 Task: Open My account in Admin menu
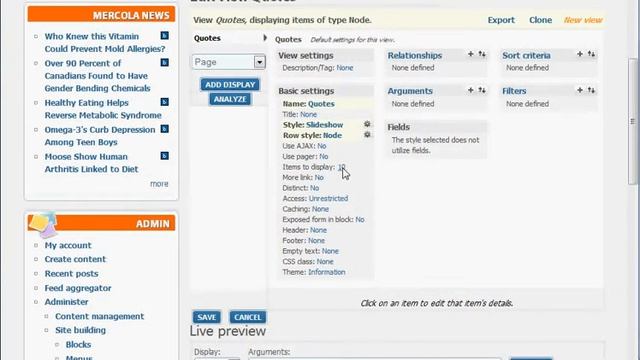[x=68, y=245]
